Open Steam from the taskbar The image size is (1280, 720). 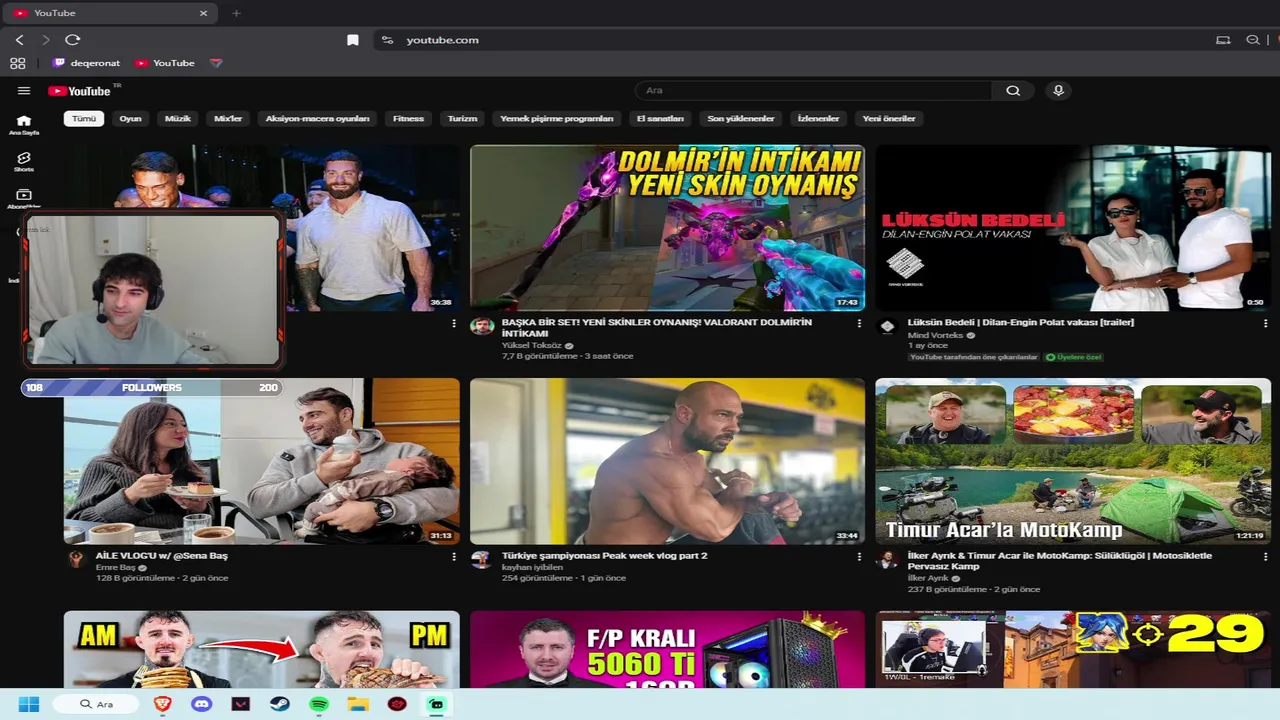click(x=279, y=704)
